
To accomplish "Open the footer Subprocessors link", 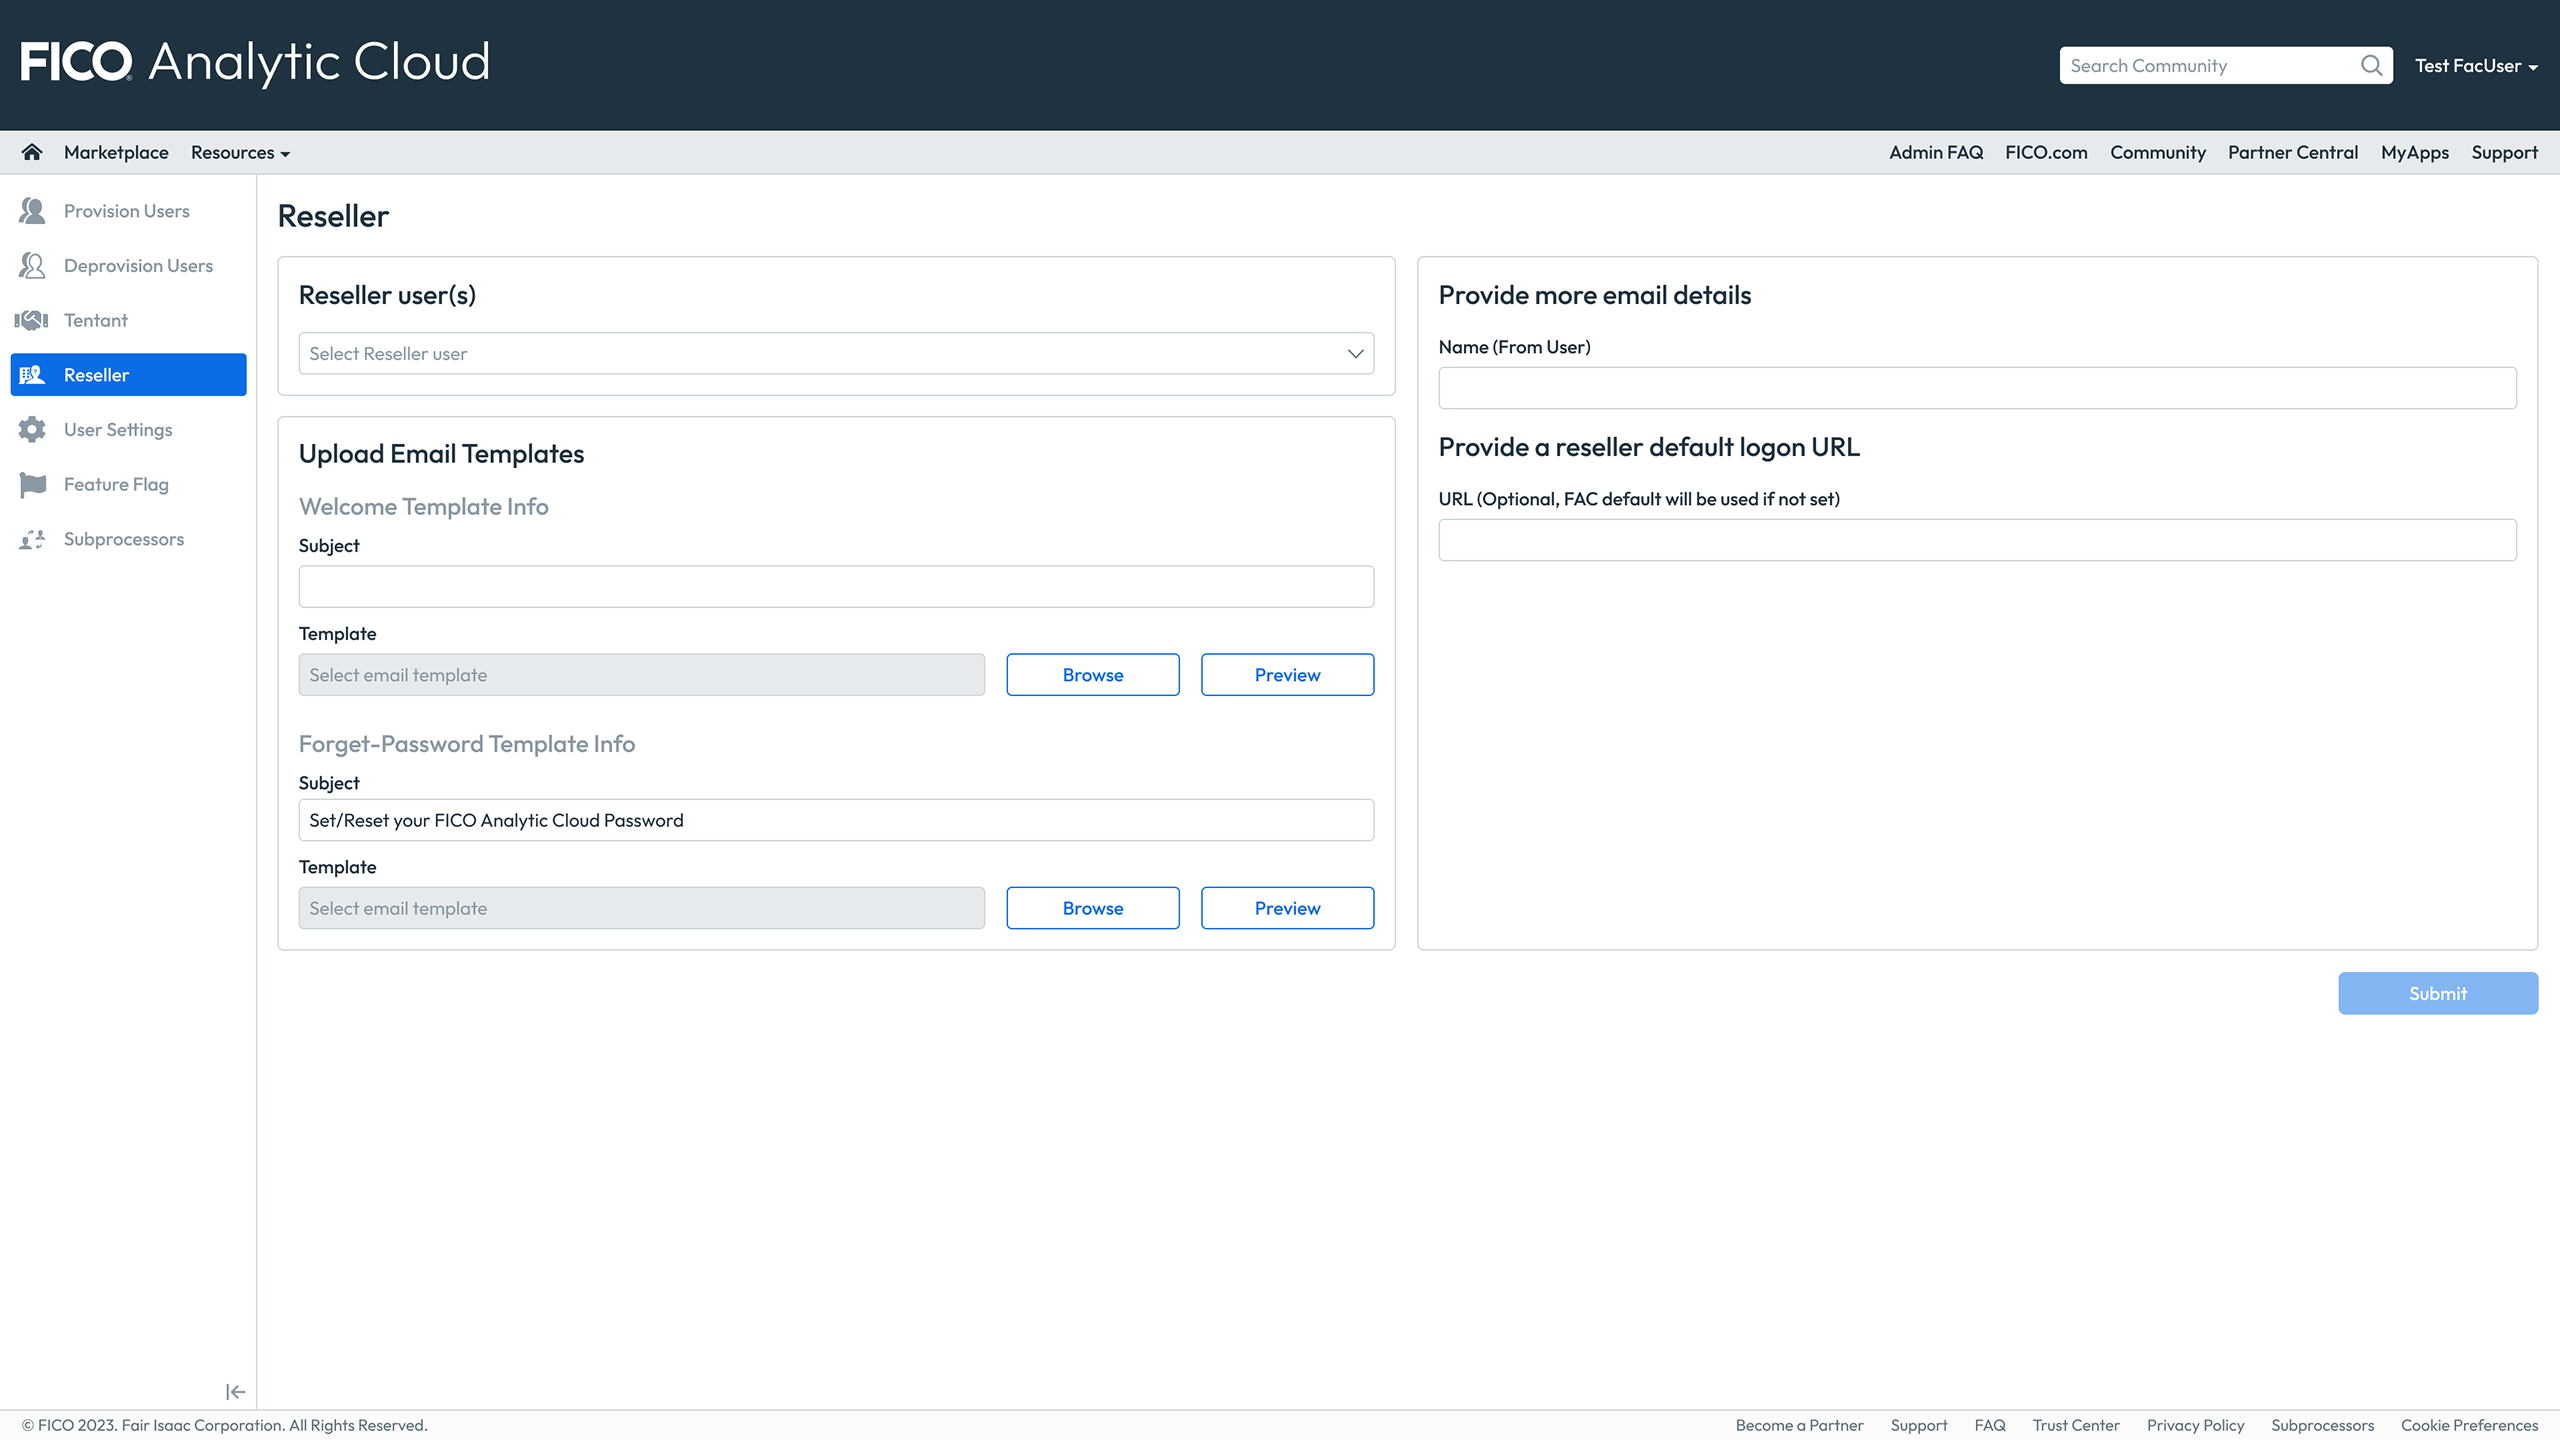I will pyautogui.click(x=2323, y=1426).
